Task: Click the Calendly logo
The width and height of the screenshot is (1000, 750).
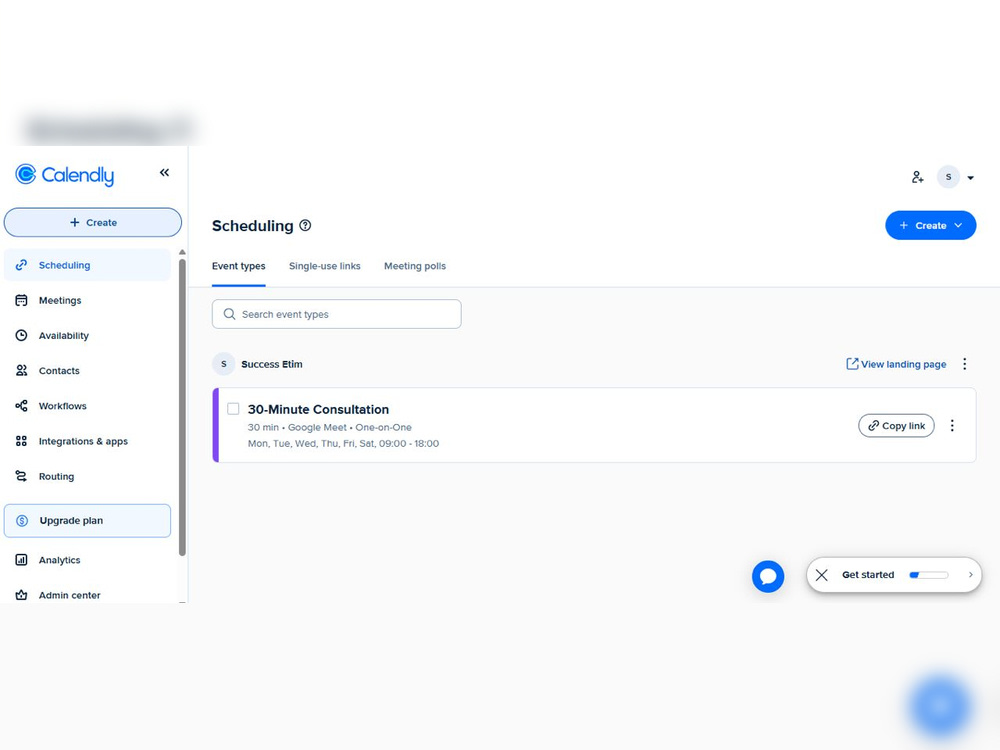Action: pos(64,175)
